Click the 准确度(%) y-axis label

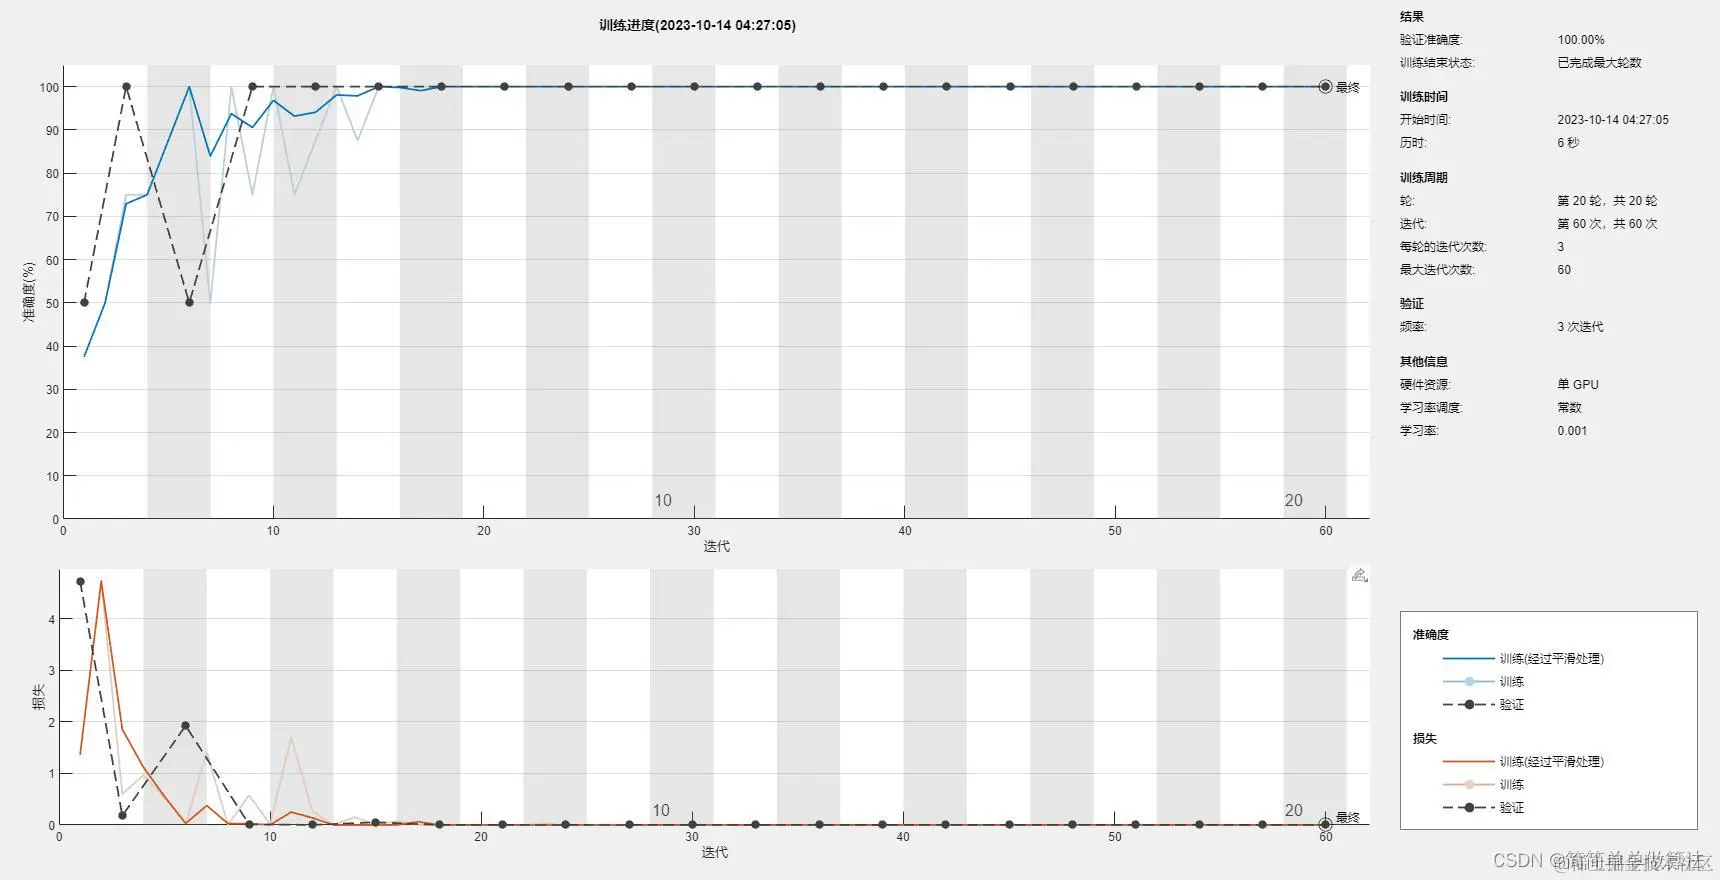29,291
